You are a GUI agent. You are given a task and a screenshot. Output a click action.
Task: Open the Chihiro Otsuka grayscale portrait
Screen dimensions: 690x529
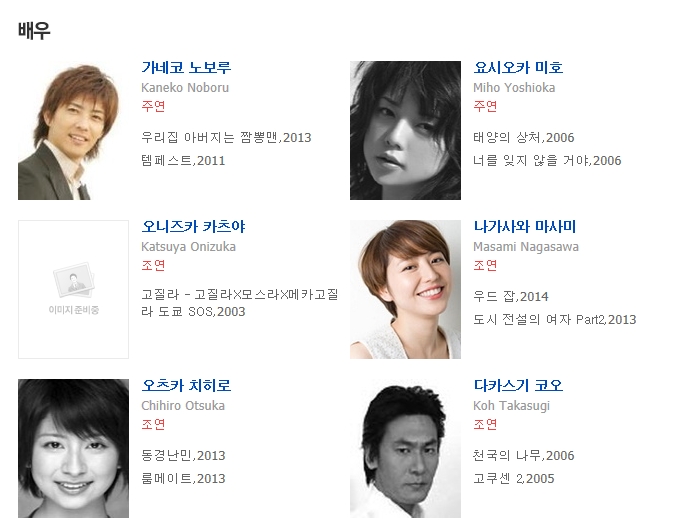(x=73, y=448)
